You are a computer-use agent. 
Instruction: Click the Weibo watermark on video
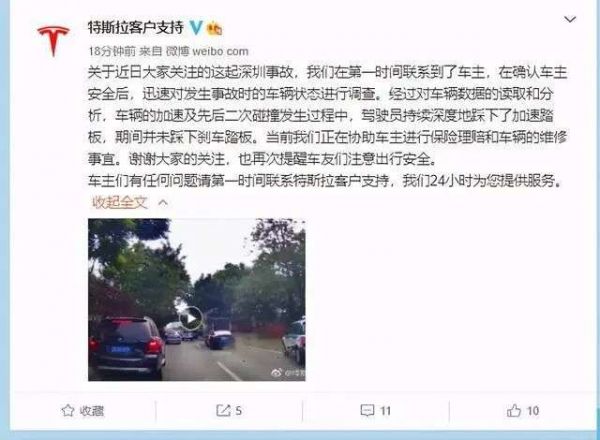[x=288, y=373]
